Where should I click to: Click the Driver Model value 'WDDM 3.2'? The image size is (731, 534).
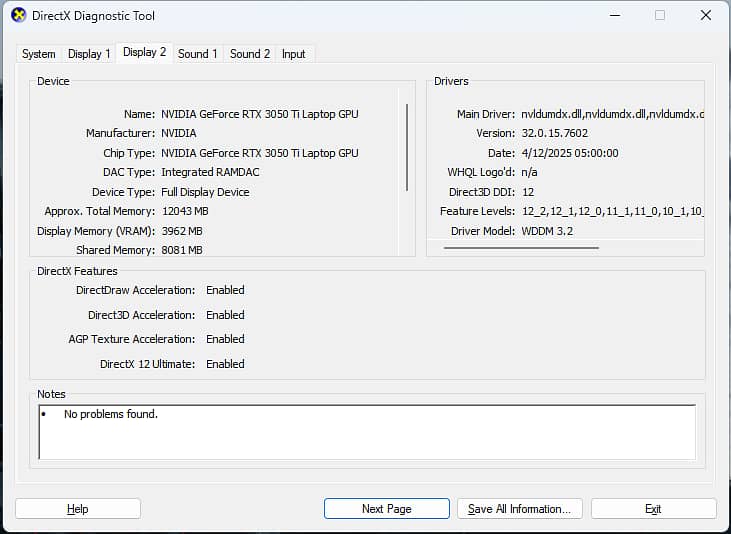tap(547, 231)
